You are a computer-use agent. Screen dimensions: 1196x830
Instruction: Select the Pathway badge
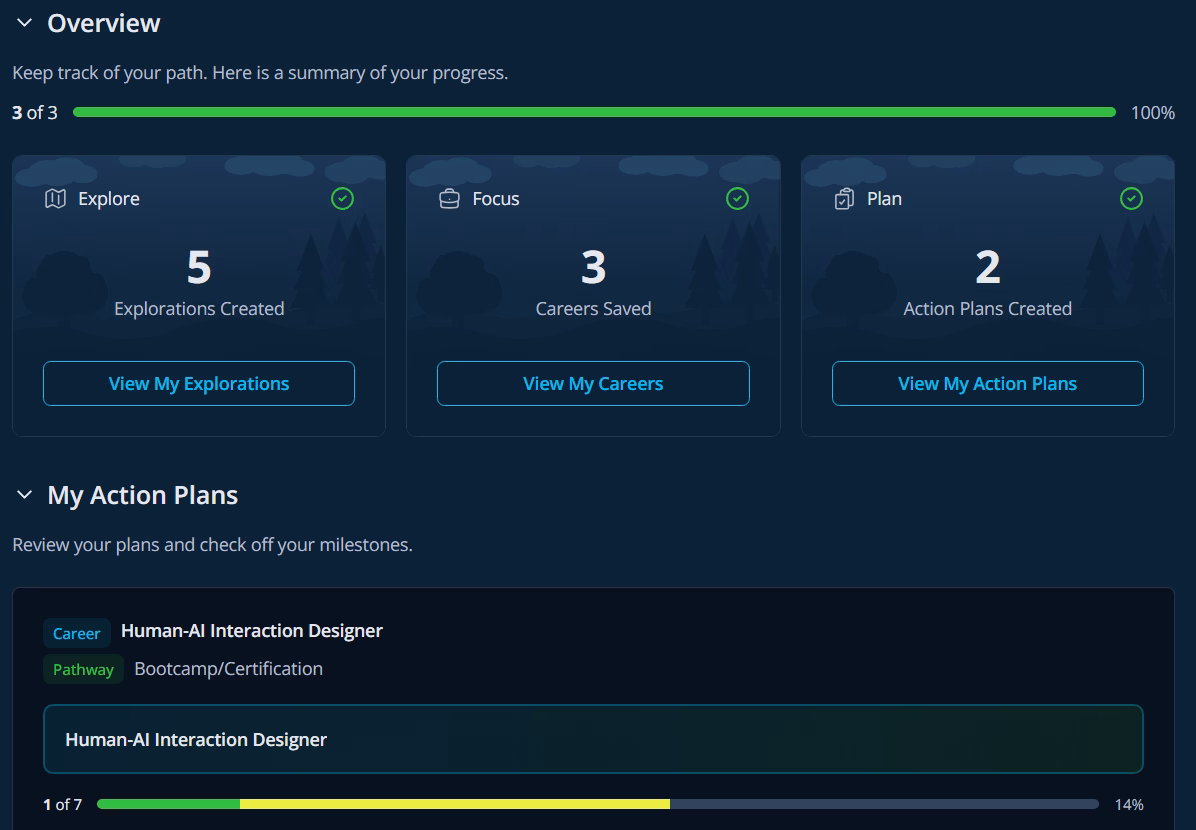click(x=83, y=669)
